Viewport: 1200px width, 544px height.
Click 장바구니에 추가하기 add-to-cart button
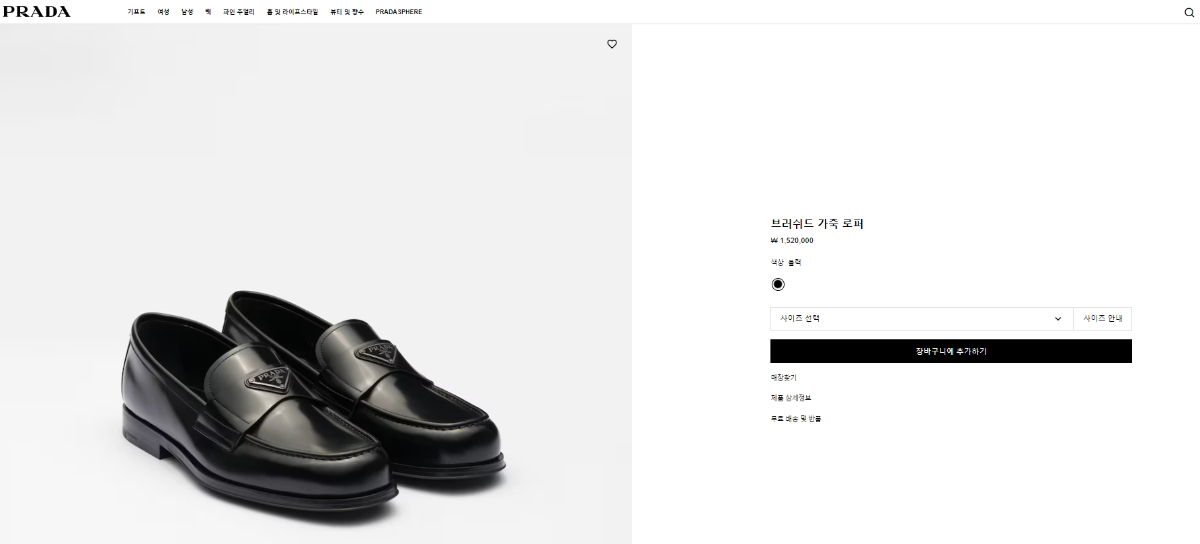coord(950,351)
